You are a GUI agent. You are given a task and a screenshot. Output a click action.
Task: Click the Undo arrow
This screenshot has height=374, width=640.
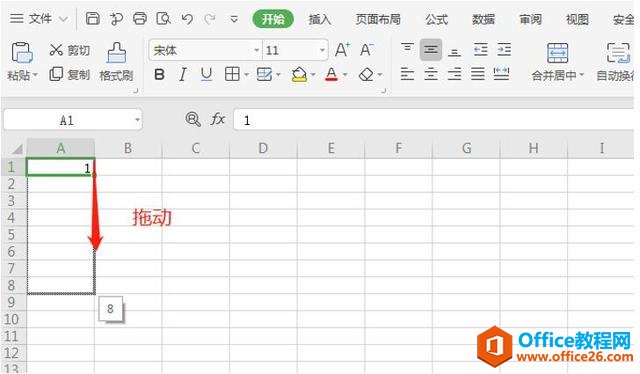tap(187, 19)
